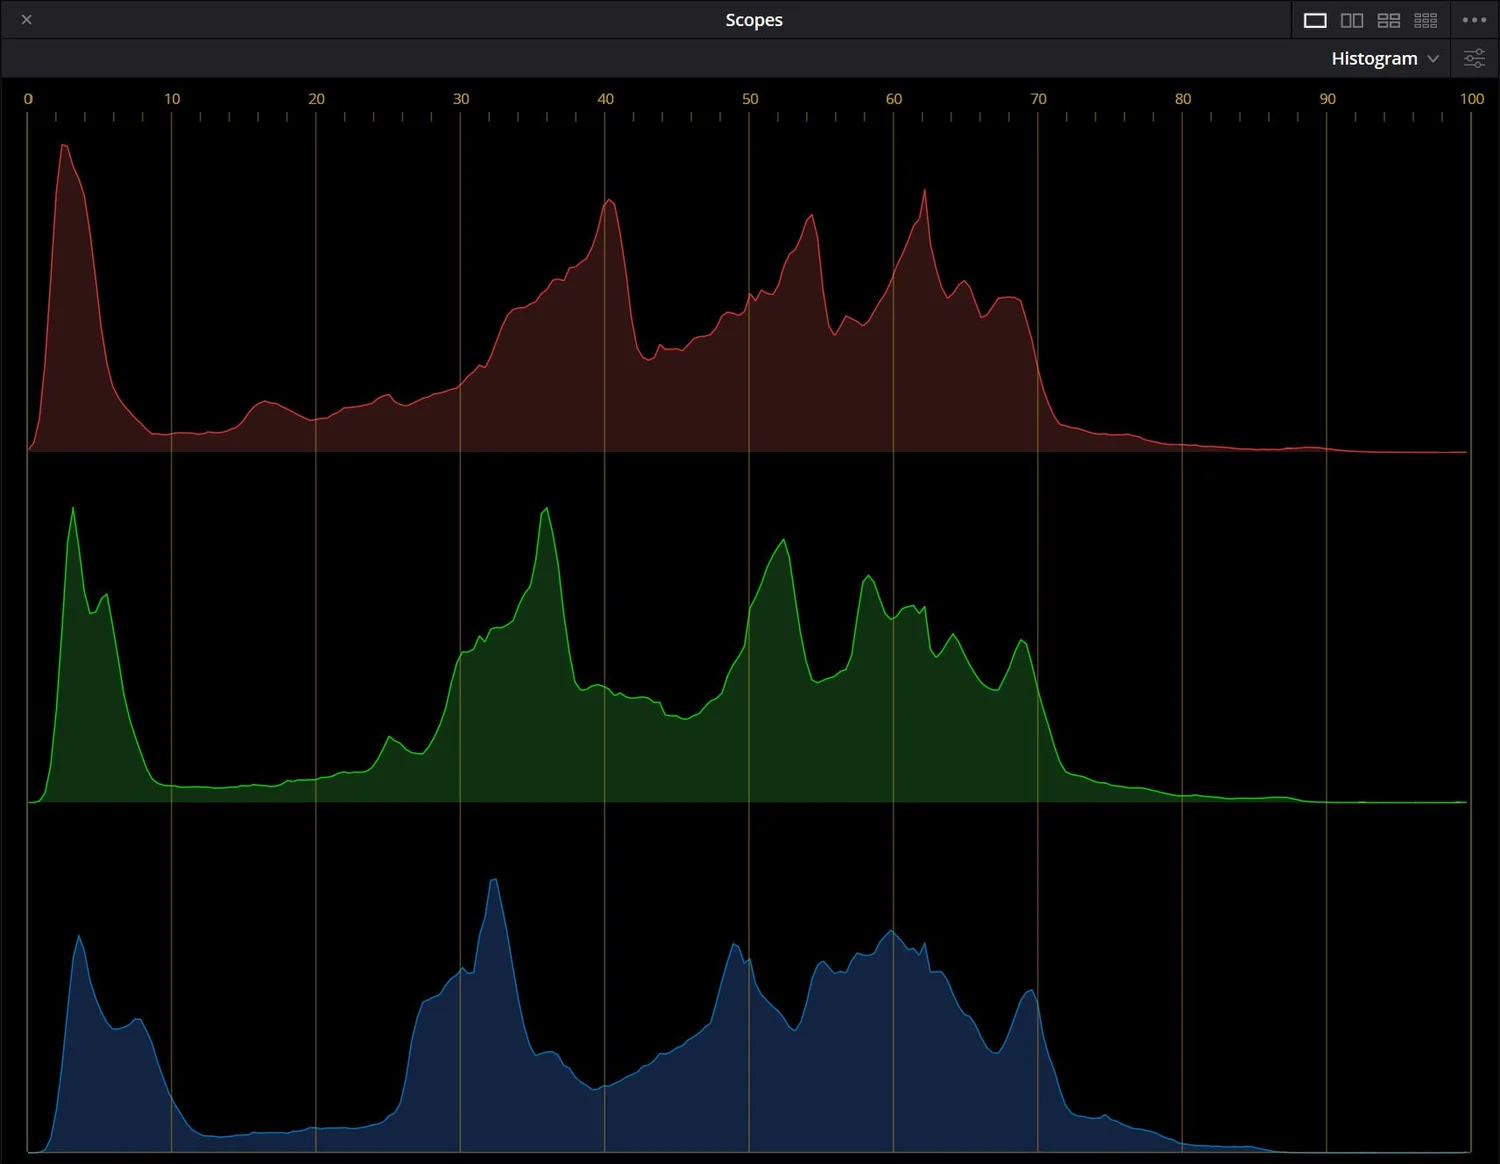The height and width of the screenshot is (1164, 1500).
Task: Select Histogram from the scope header
Action: pos(1374,58)
